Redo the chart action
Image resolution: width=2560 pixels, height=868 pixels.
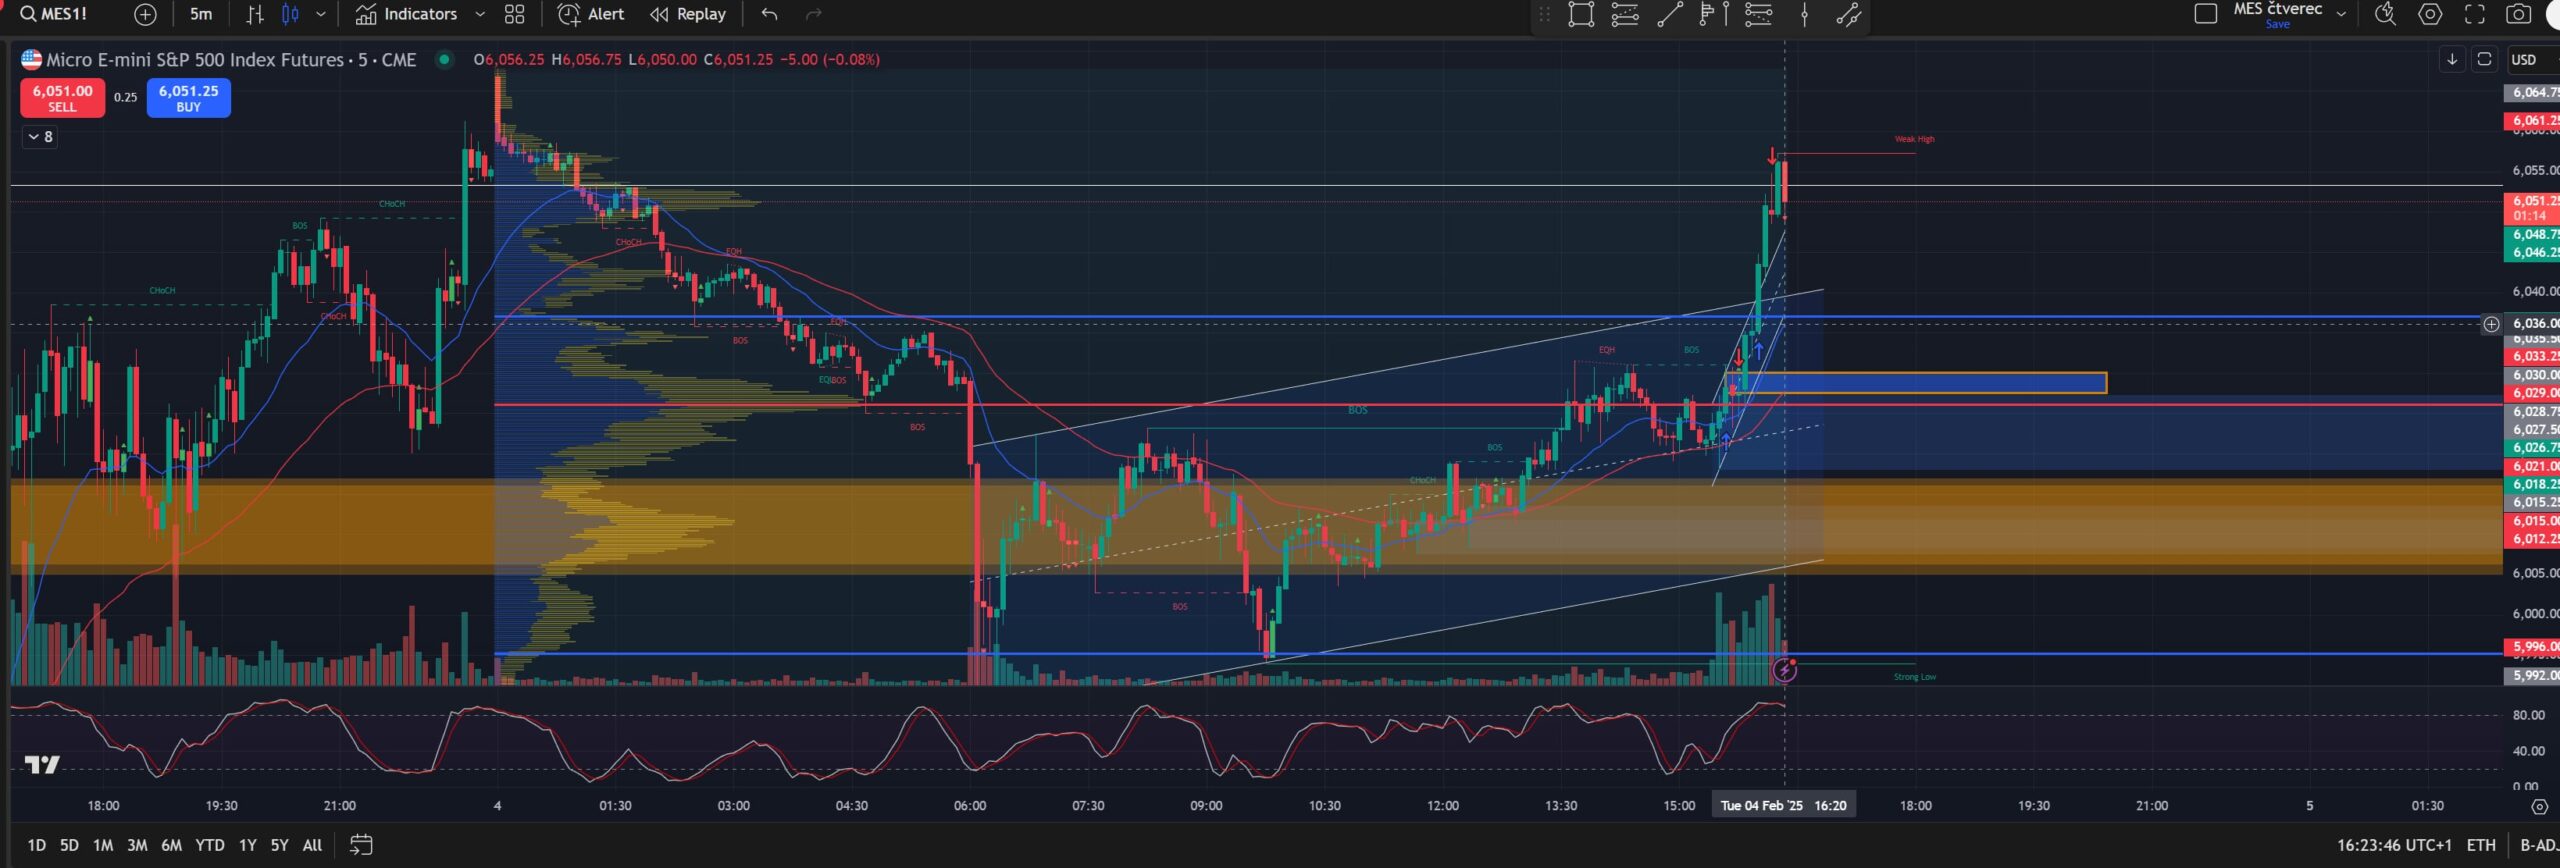[814, 14]
